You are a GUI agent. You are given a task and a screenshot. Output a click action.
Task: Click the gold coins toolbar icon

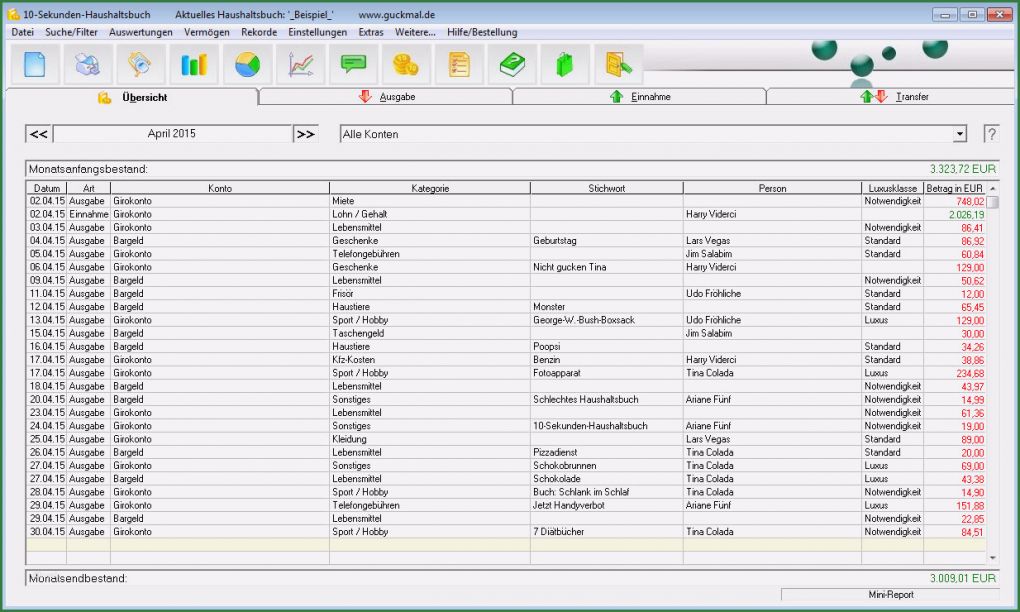tap(406, 65)
